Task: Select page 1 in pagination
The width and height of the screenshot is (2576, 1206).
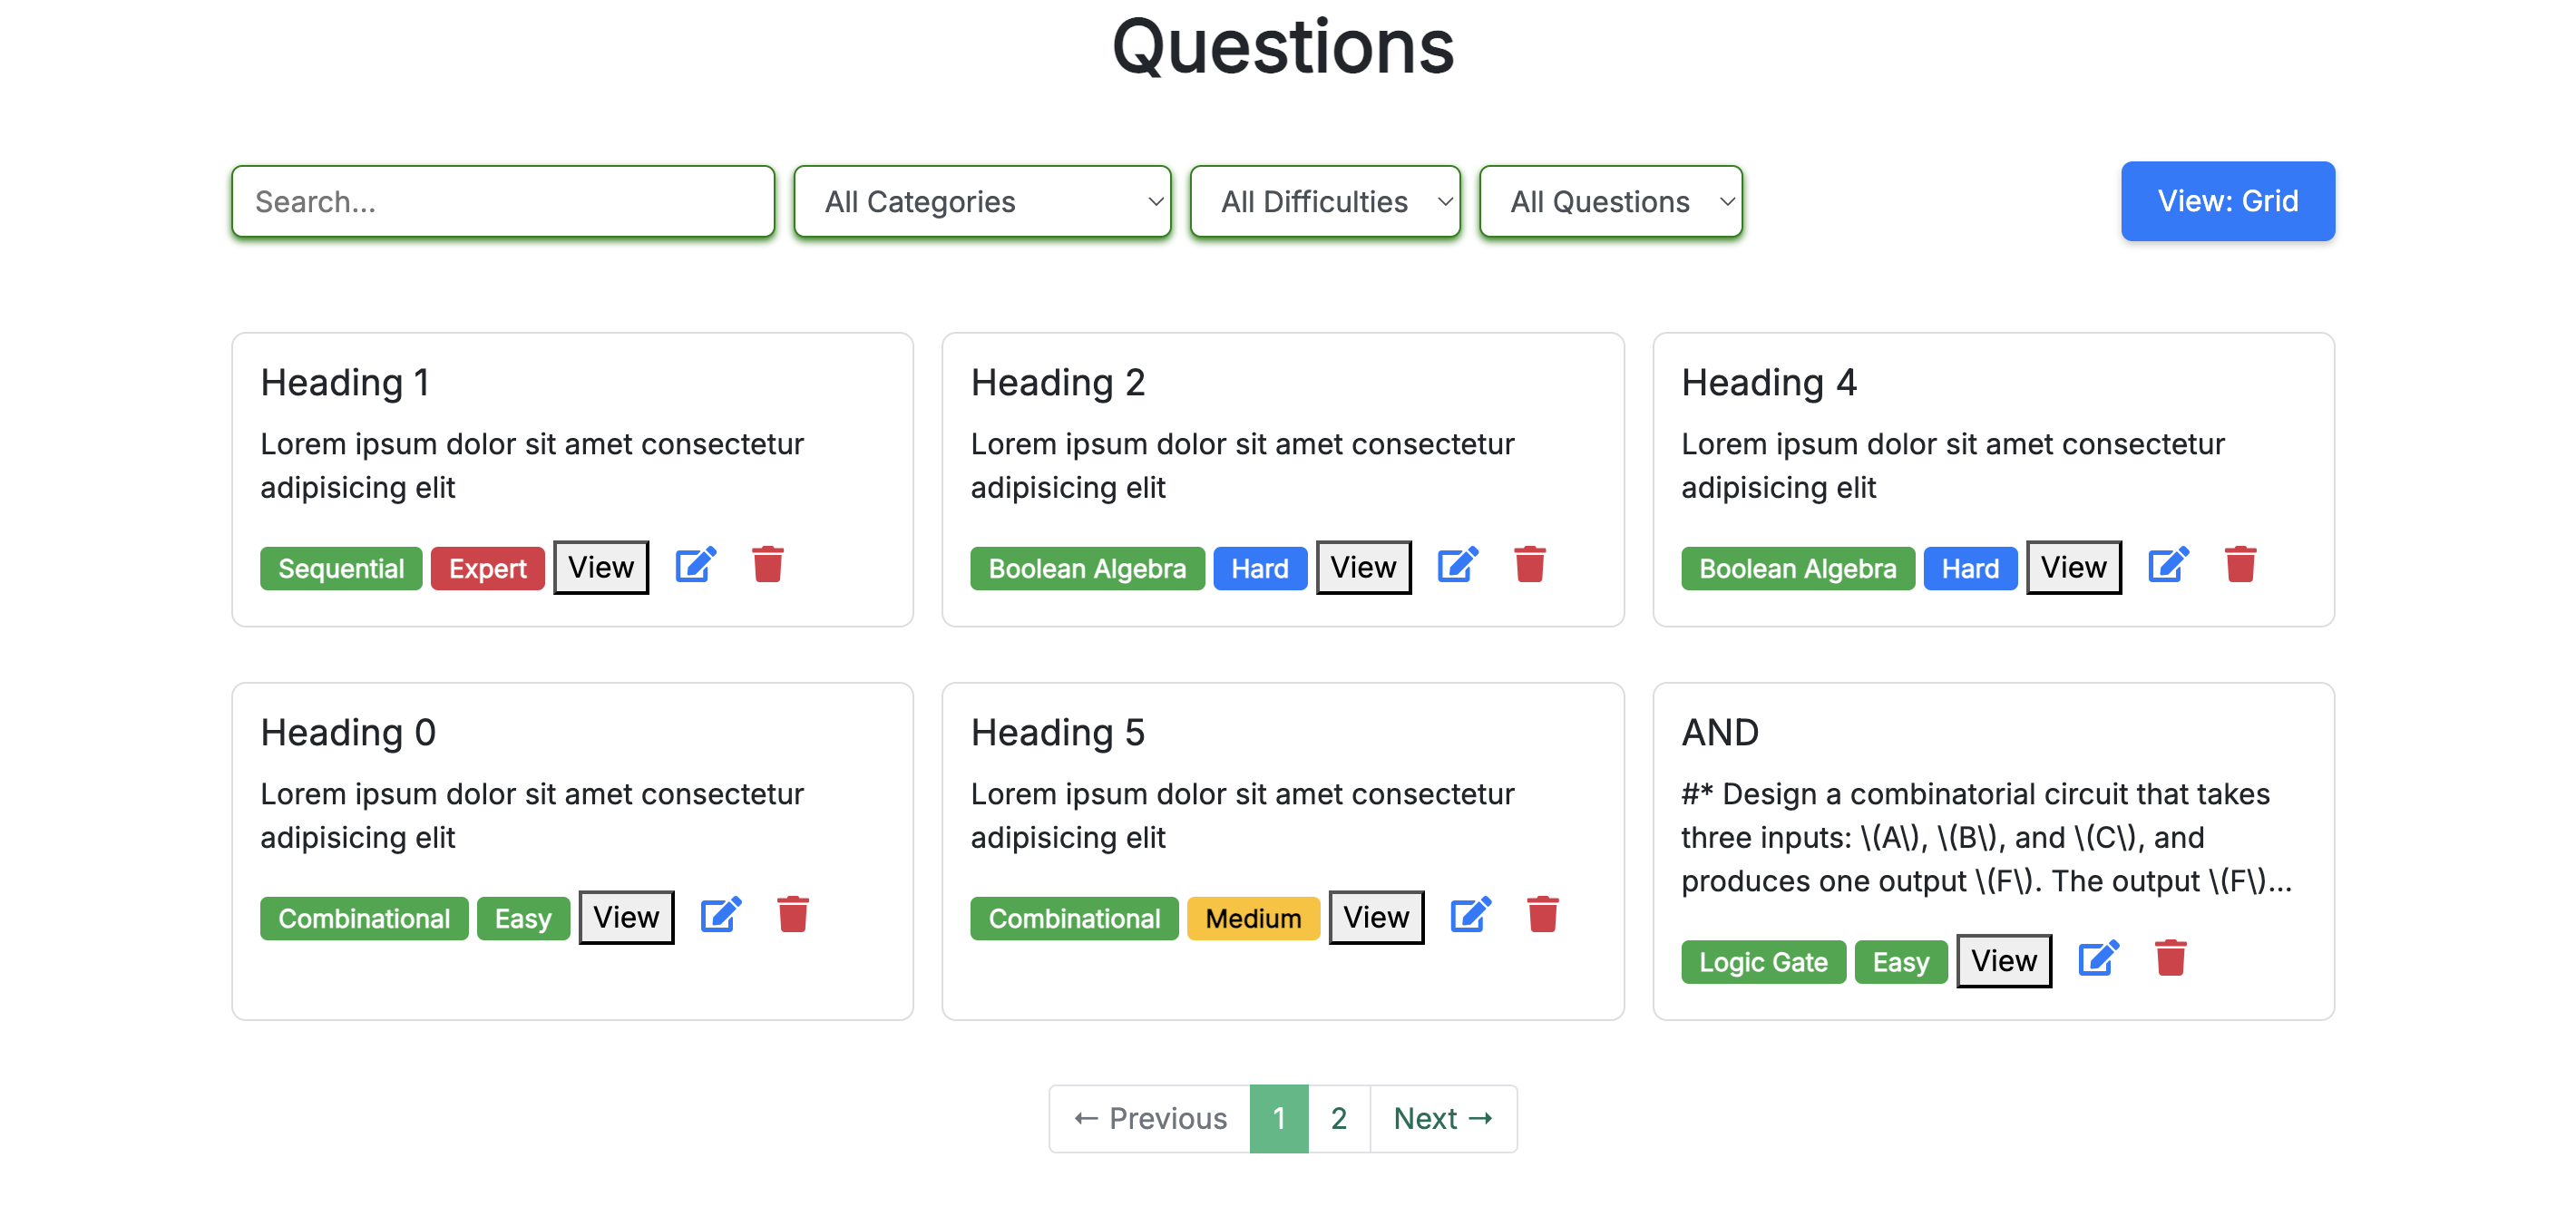Action: [1278, 1118]
